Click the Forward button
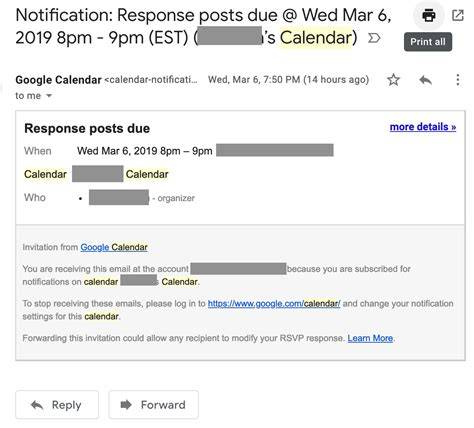Image resolution: width=474 pixels, height=428 pixels. coord(153,405)
